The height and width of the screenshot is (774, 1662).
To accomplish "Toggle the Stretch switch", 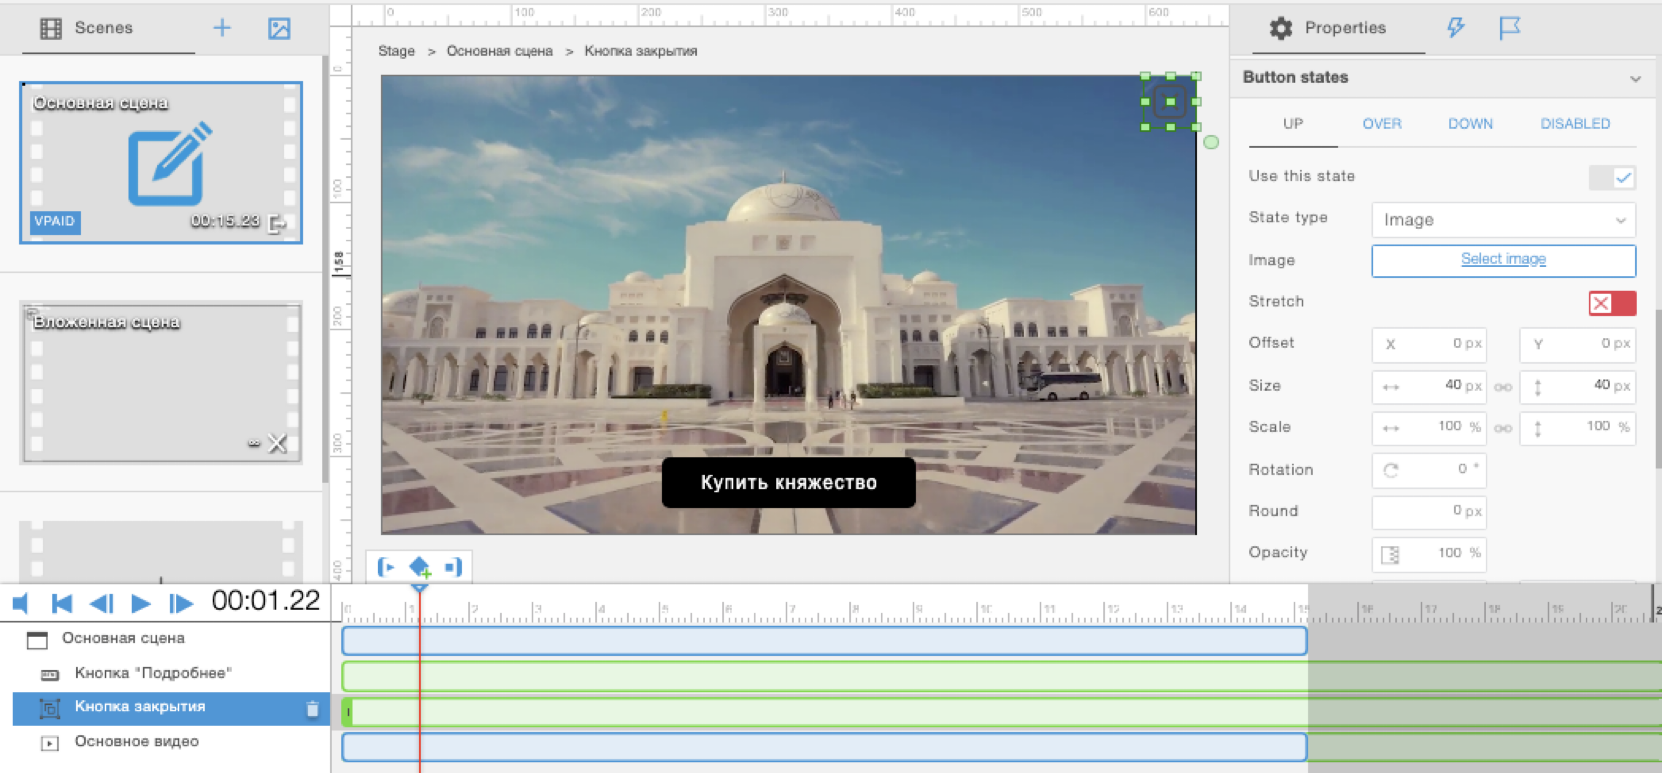I will point(1612,303).
